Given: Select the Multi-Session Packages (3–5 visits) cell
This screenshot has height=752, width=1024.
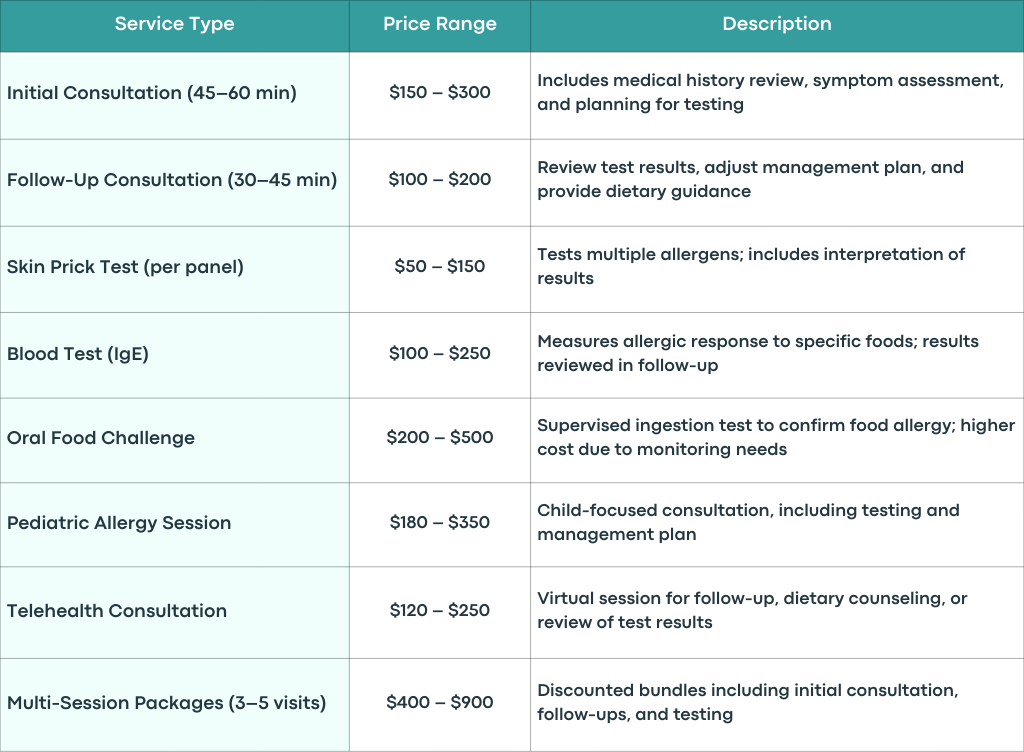Looking at the screenshot, I should [x=174, y=705].
